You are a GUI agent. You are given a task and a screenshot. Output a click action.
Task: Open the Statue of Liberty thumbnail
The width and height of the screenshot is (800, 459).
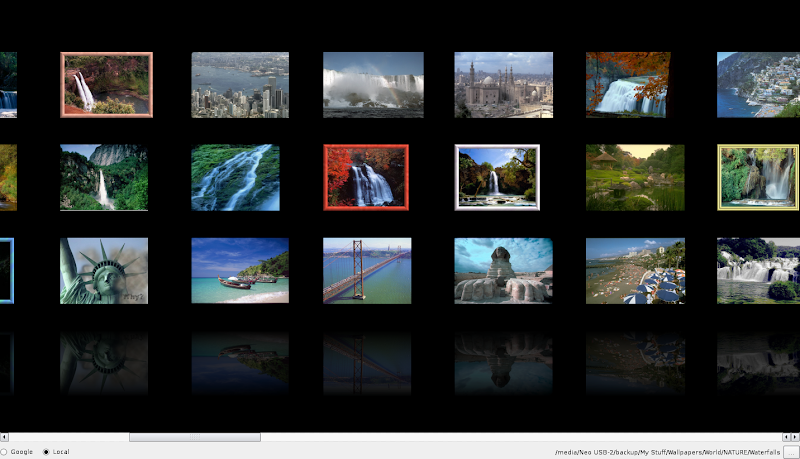tap(104, 270)
